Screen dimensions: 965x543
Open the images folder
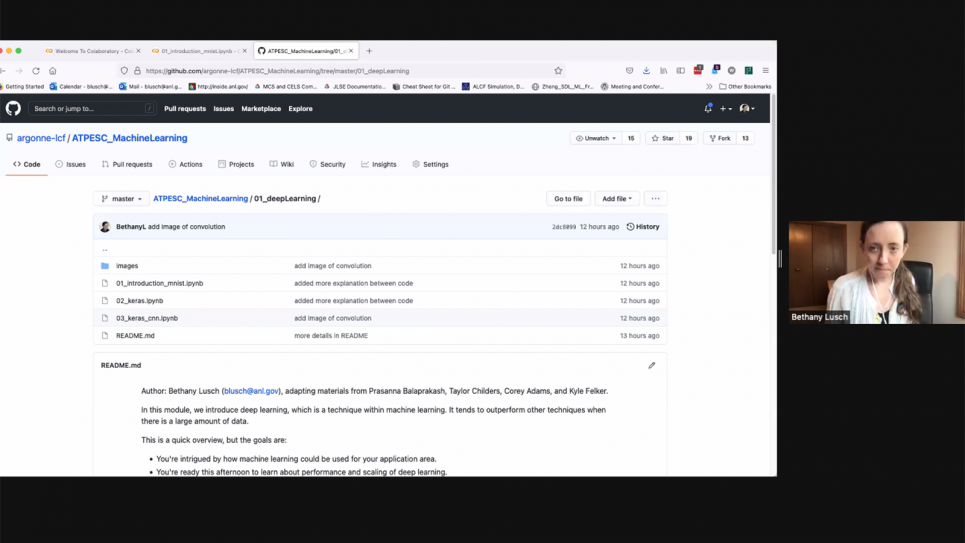click(127, 266)
